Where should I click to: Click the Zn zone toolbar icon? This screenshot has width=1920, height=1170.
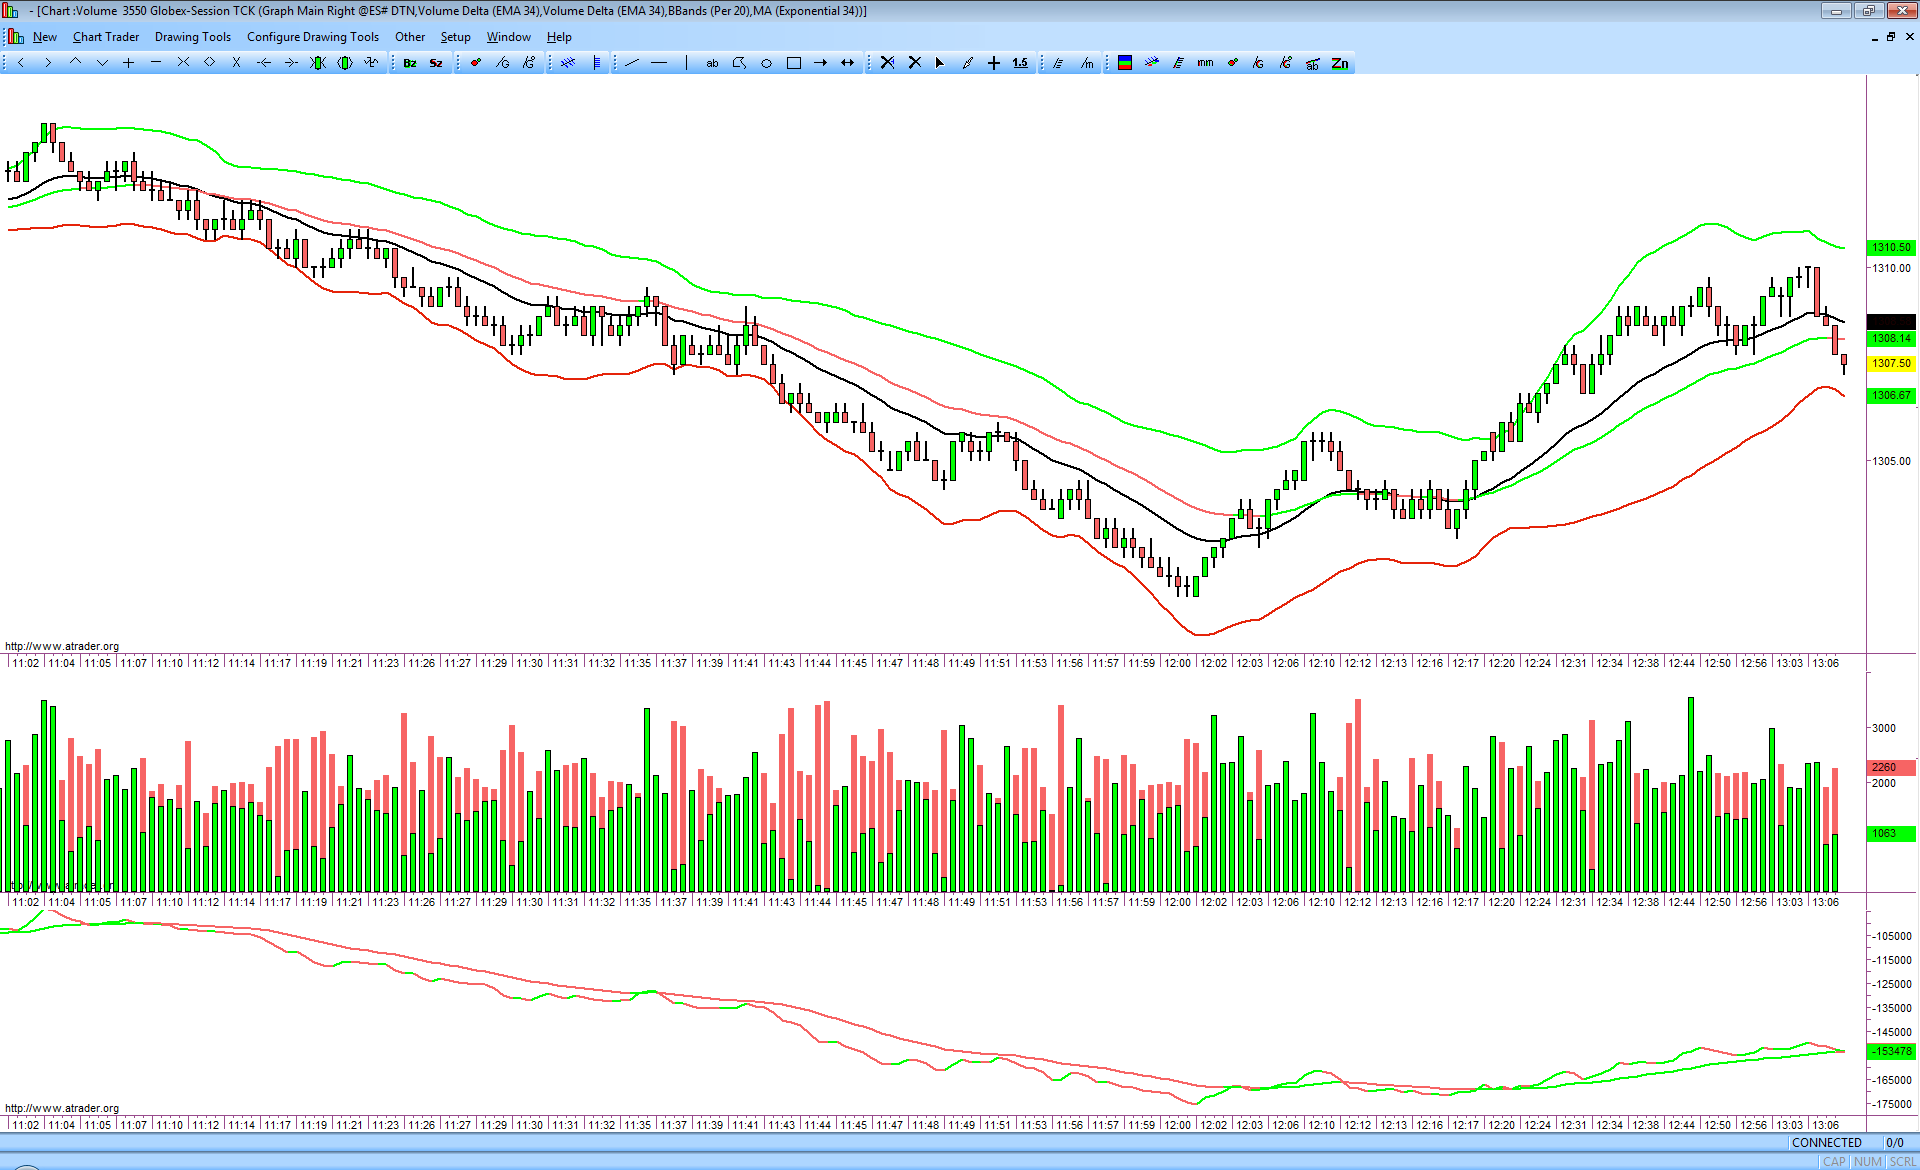click(x=1340, y=63)
